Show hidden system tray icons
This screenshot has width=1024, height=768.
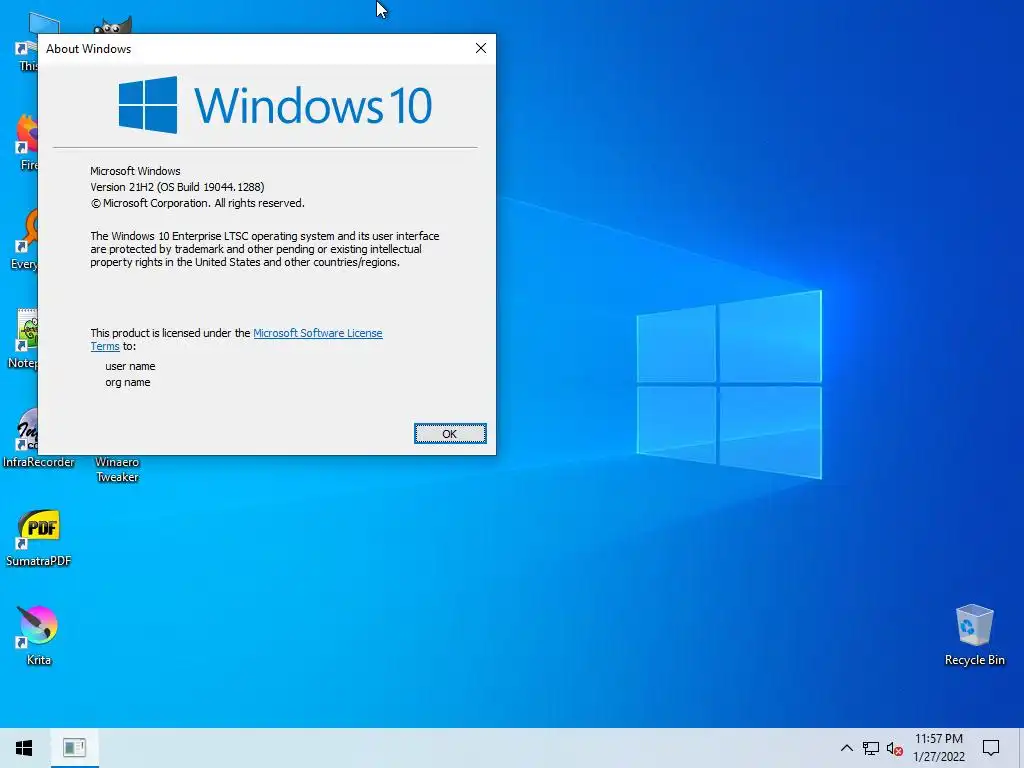846,748
